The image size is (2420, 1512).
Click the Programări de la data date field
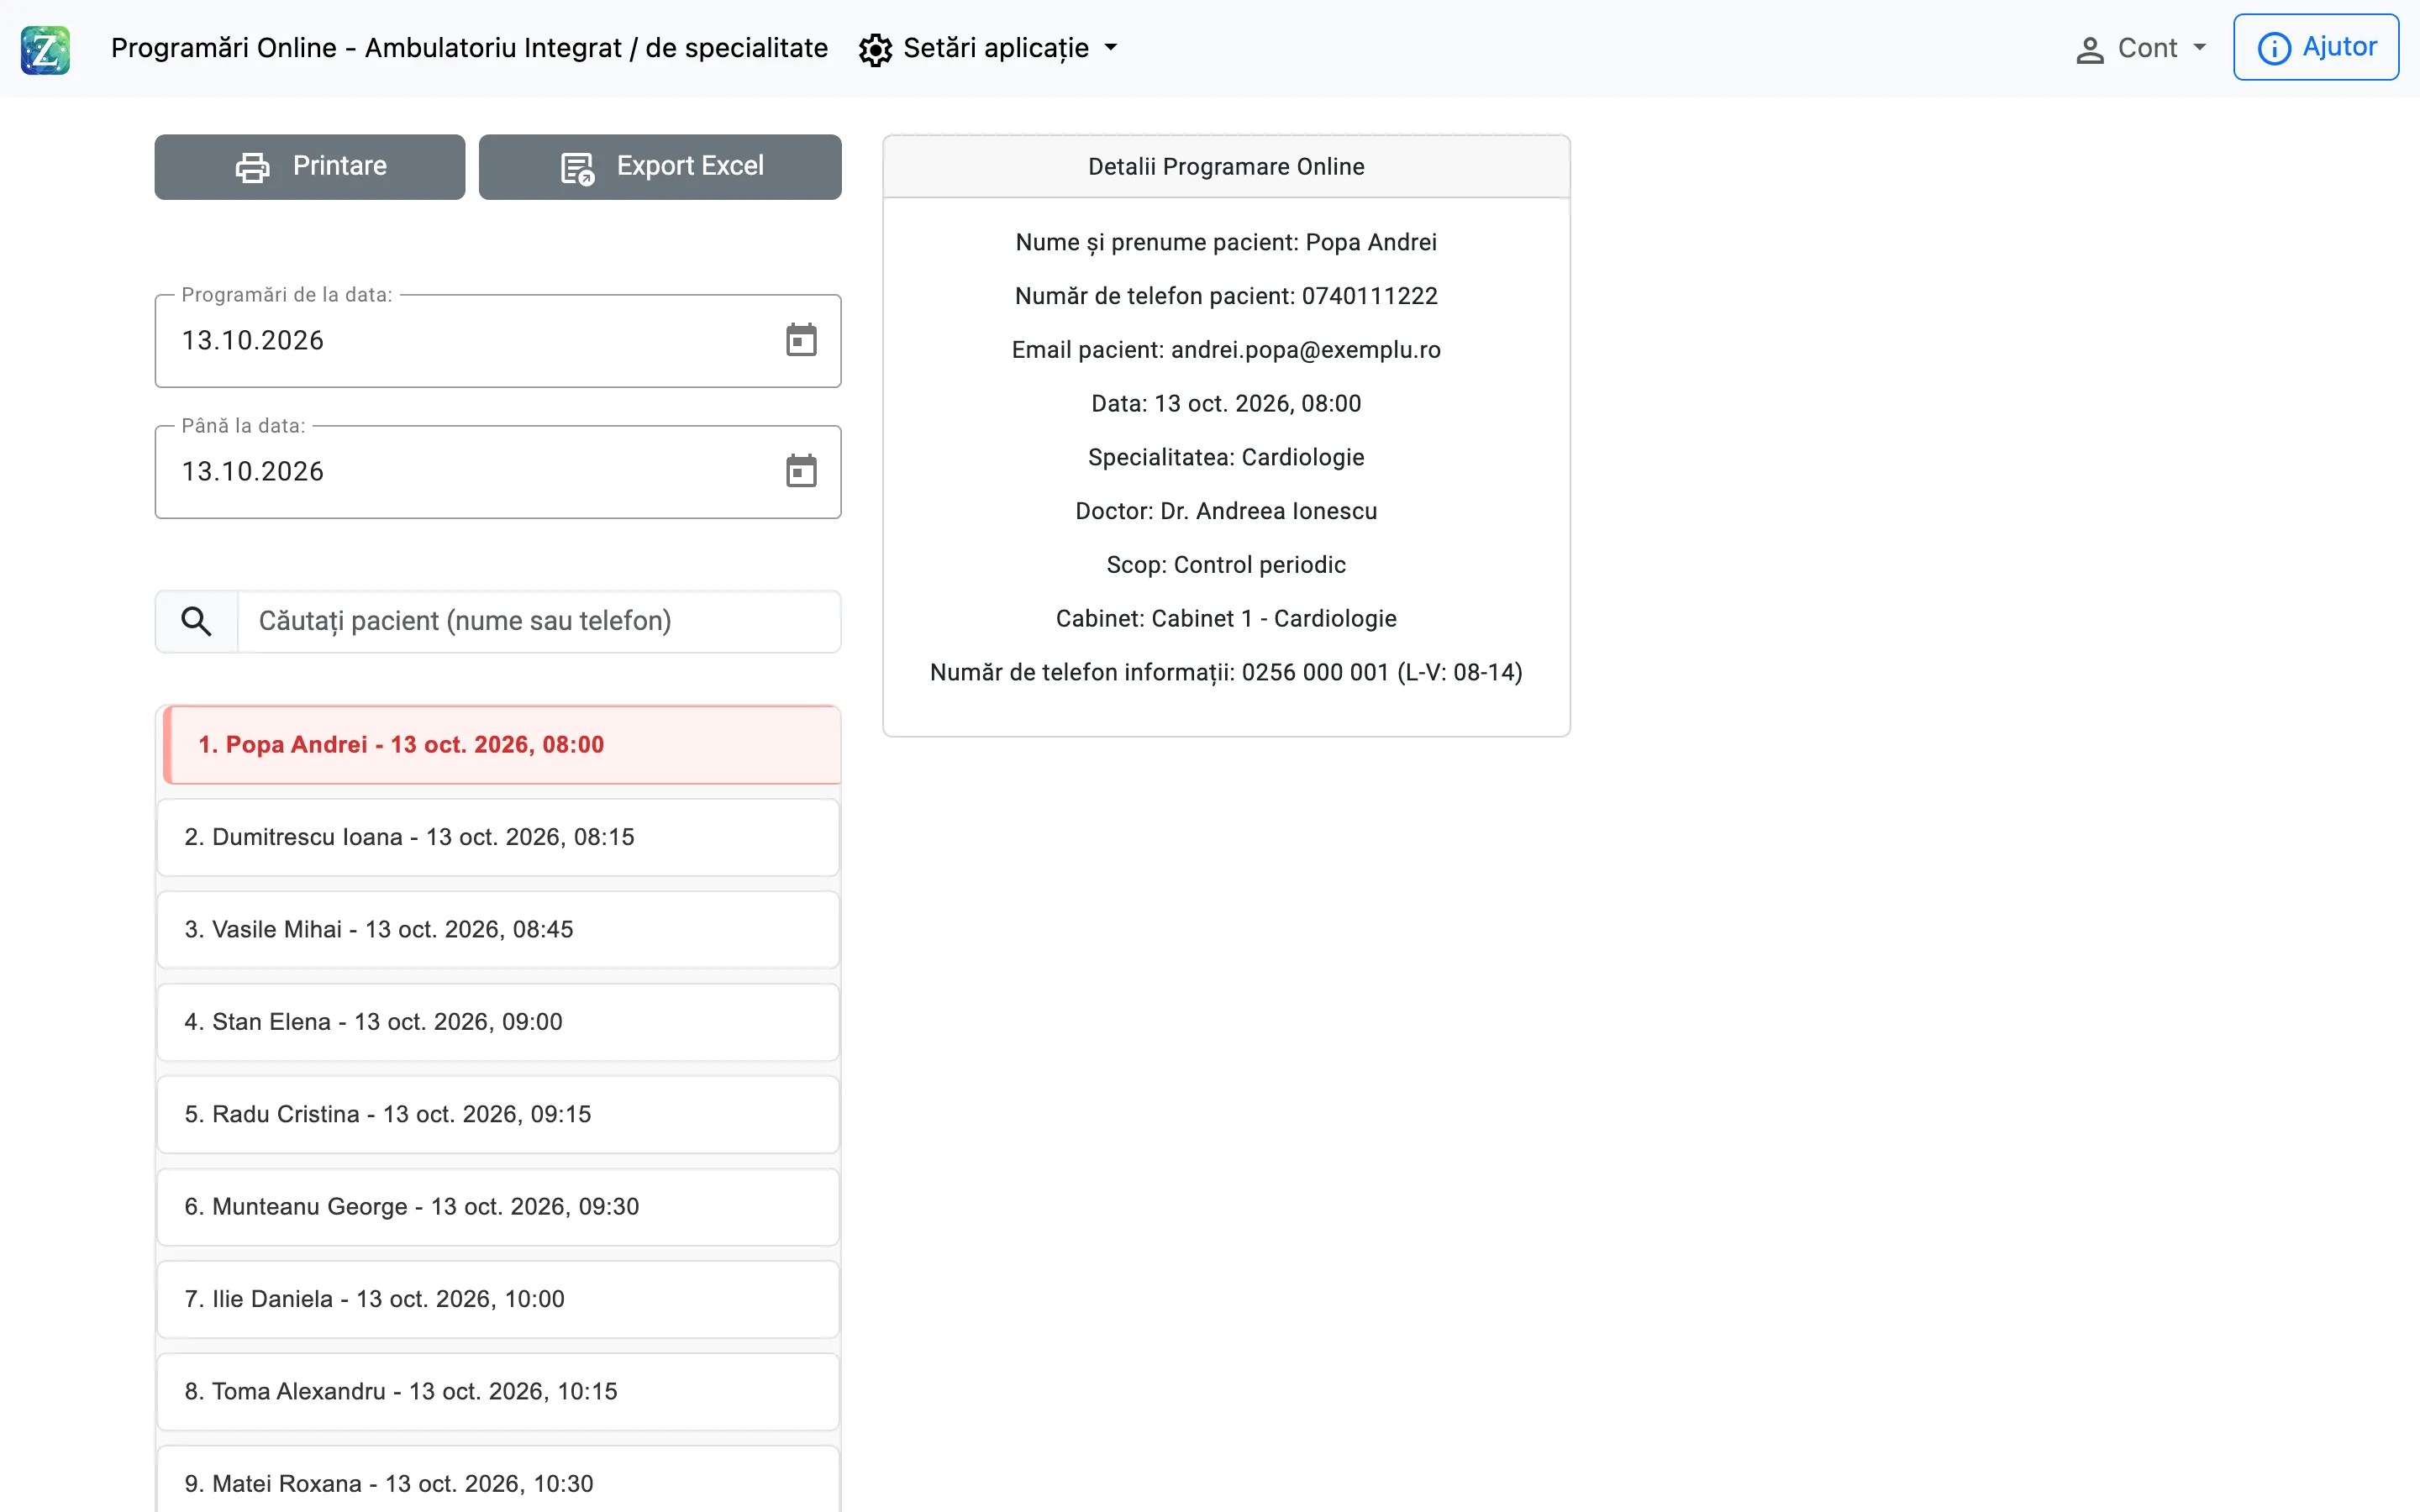(x=498, y=341)
